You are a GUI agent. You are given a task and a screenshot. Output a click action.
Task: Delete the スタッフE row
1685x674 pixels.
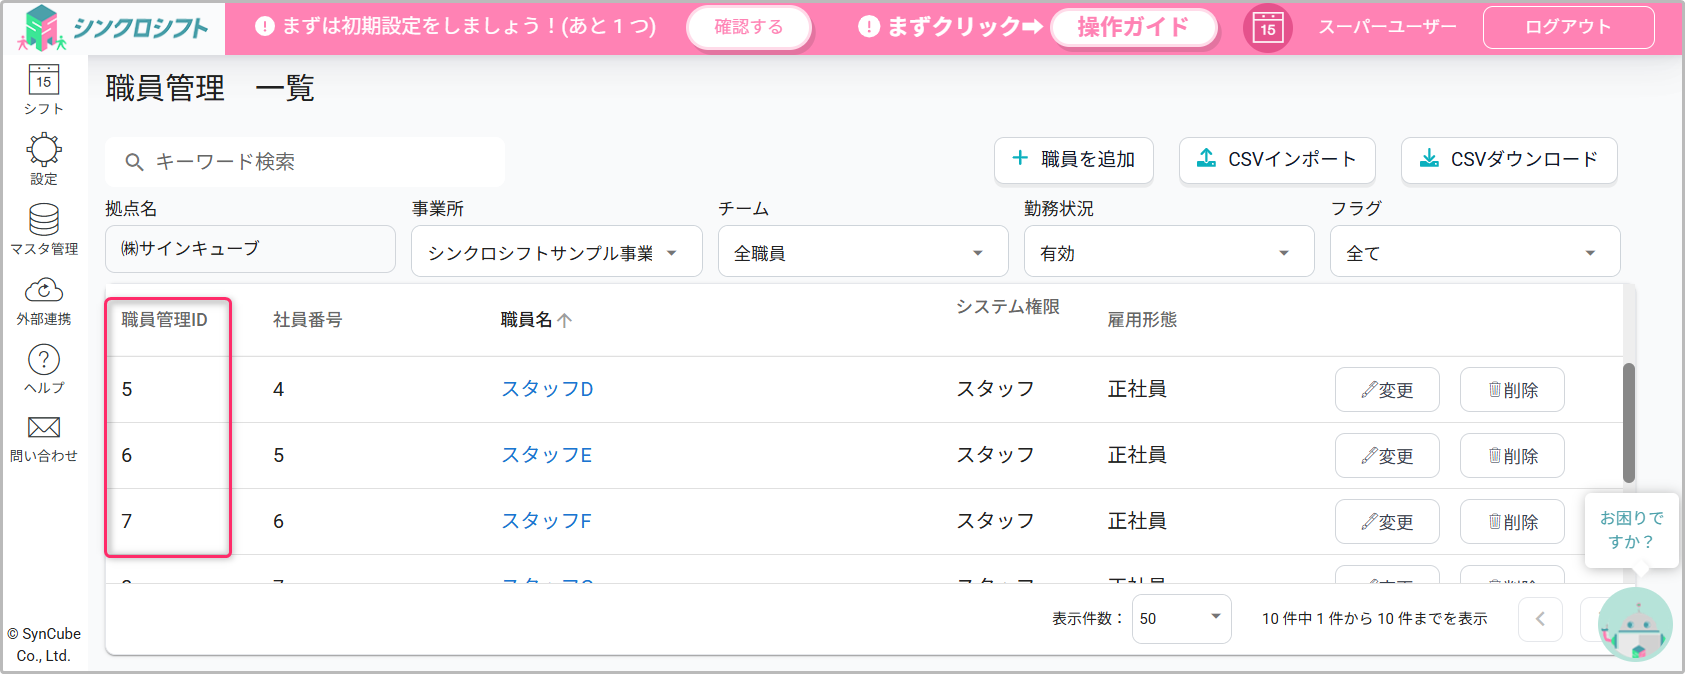1511,456
